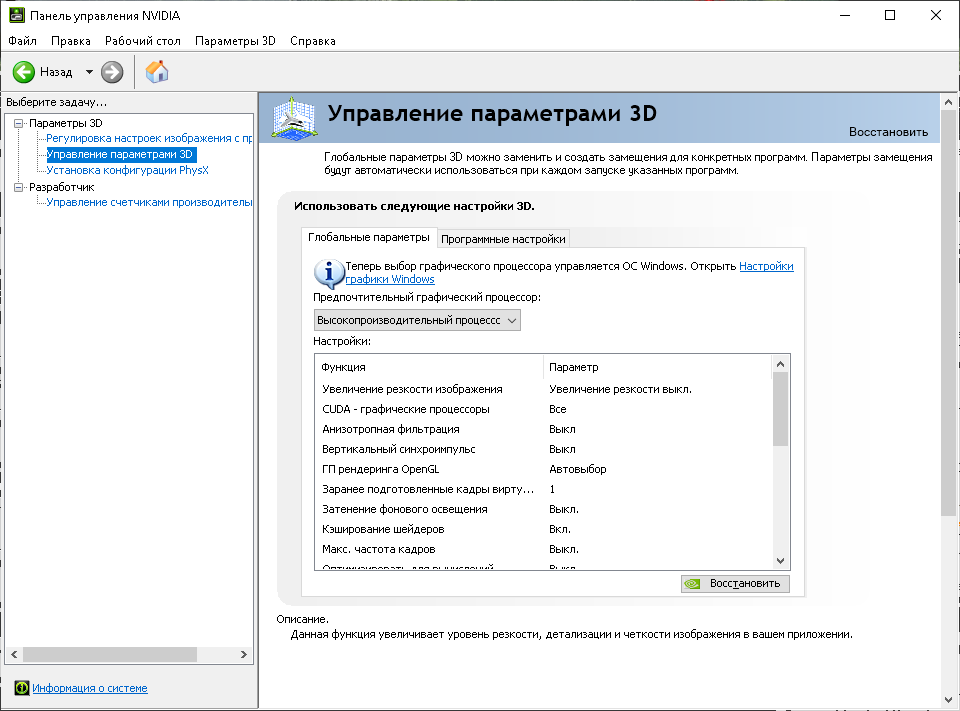Viewport: 960px width, 711px height.
Task: Switch to Программные настройки tab
Action: pyautogui.click(x=503, y=239)
